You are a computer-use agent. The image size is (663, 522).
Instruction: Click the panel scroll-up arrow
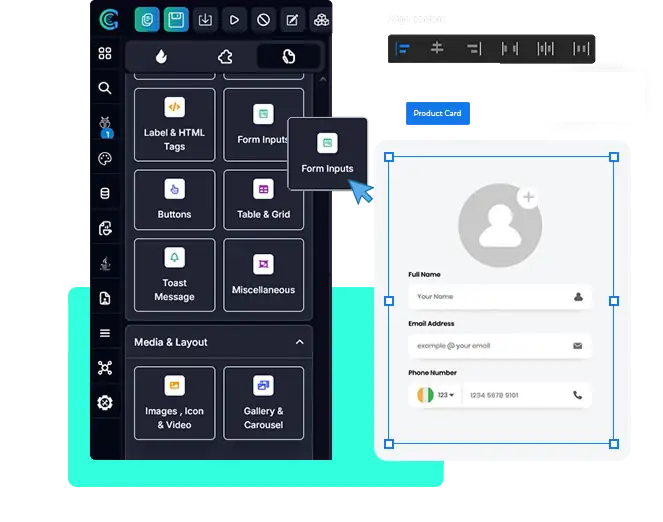tap(323, 79)
